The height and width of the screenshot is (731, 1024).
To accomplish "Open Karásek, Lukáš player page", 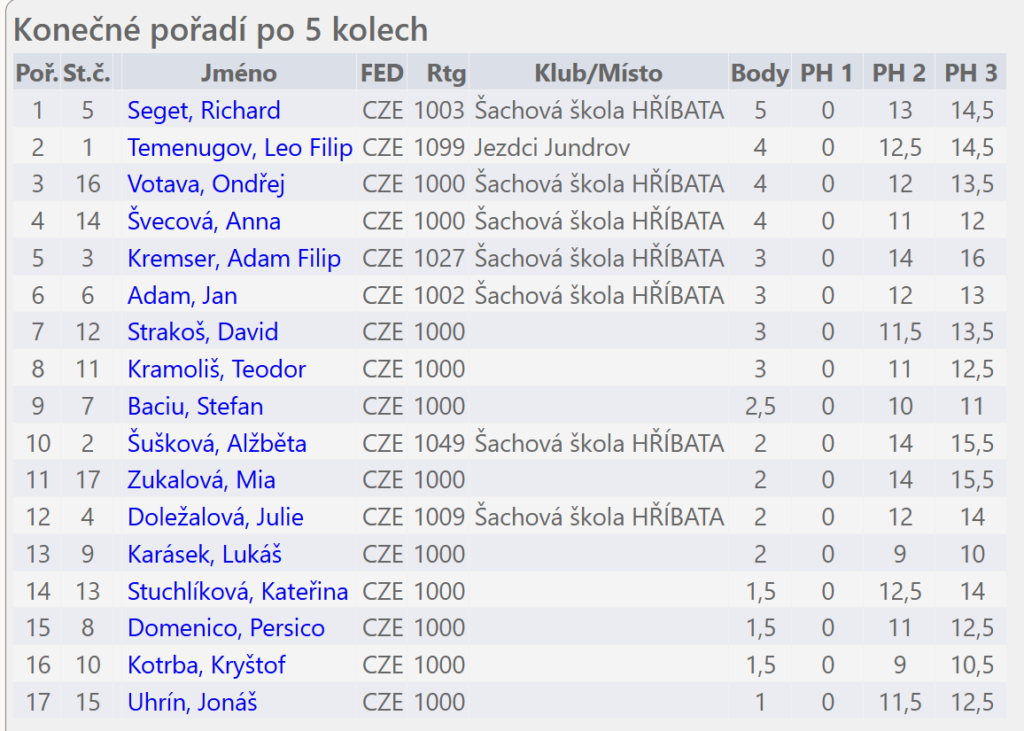I will click(204, 555).
